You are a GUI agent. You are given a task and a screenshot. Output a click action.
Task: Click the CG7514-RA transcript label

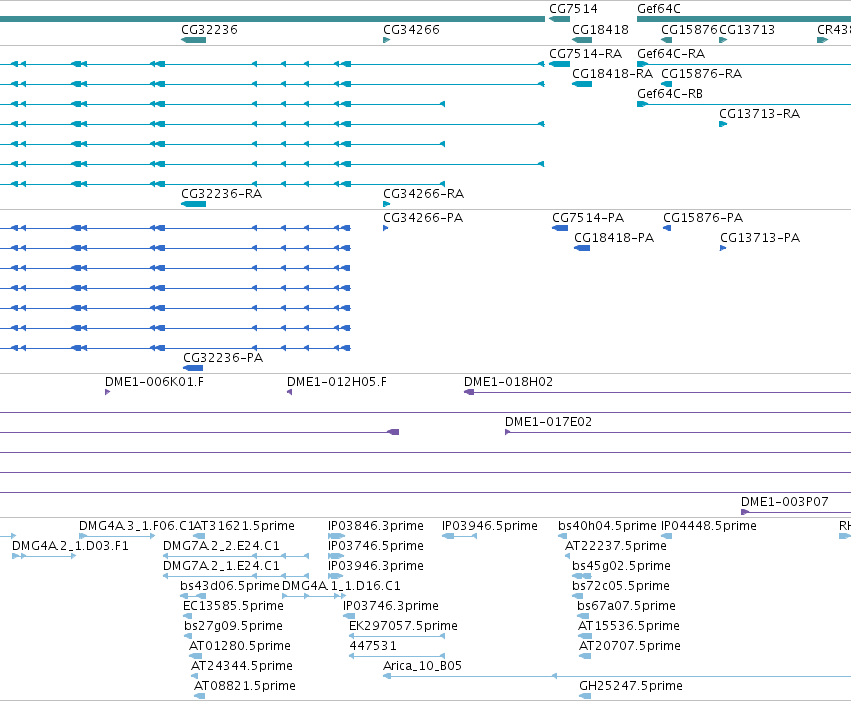pos(585,54)
